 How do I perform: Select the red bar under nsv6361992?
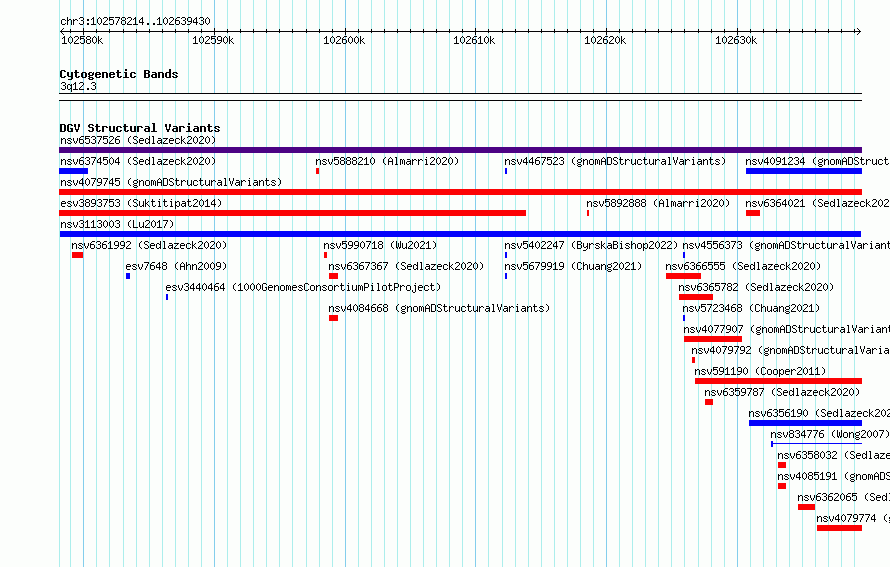coord(77,255)
